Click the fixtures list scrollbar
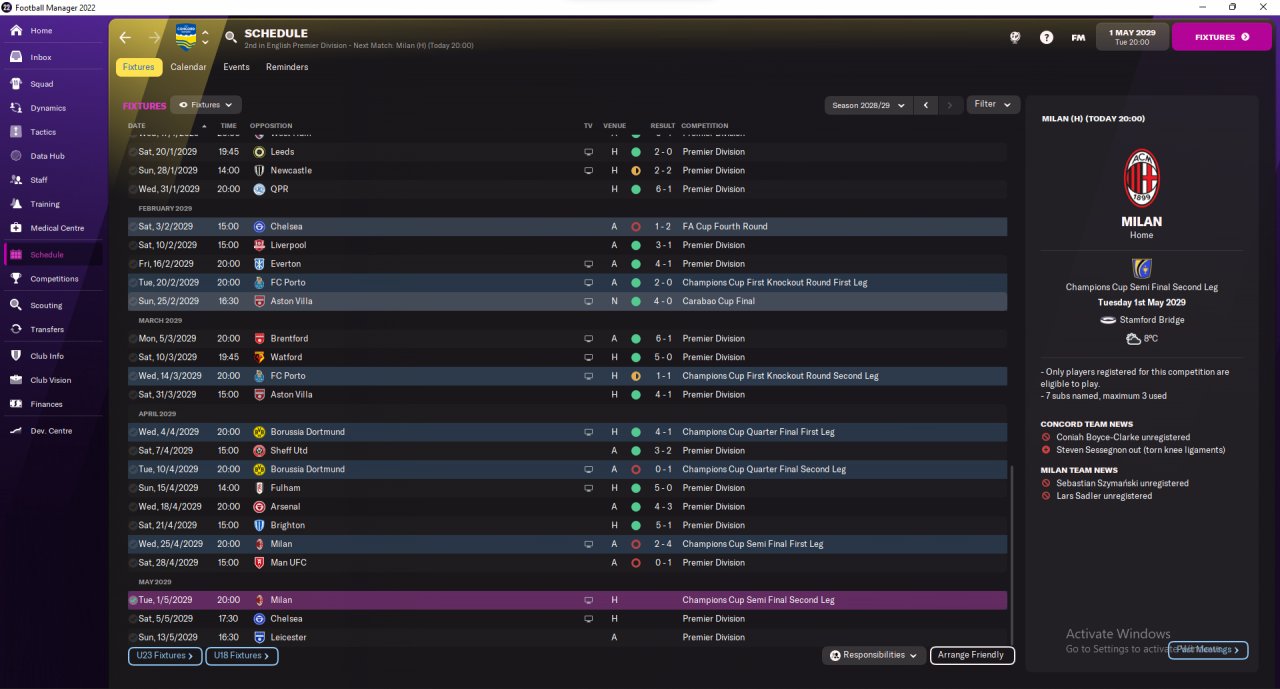1280x689 pixels. pyautogui.click(x=1012, y=555)
